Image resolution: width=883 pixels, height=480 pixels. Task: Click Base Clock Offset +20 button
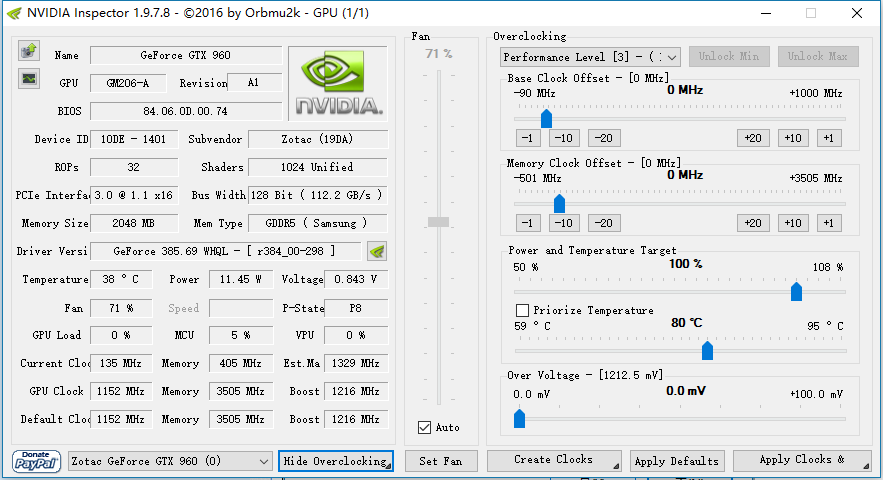tap(753, 138)
